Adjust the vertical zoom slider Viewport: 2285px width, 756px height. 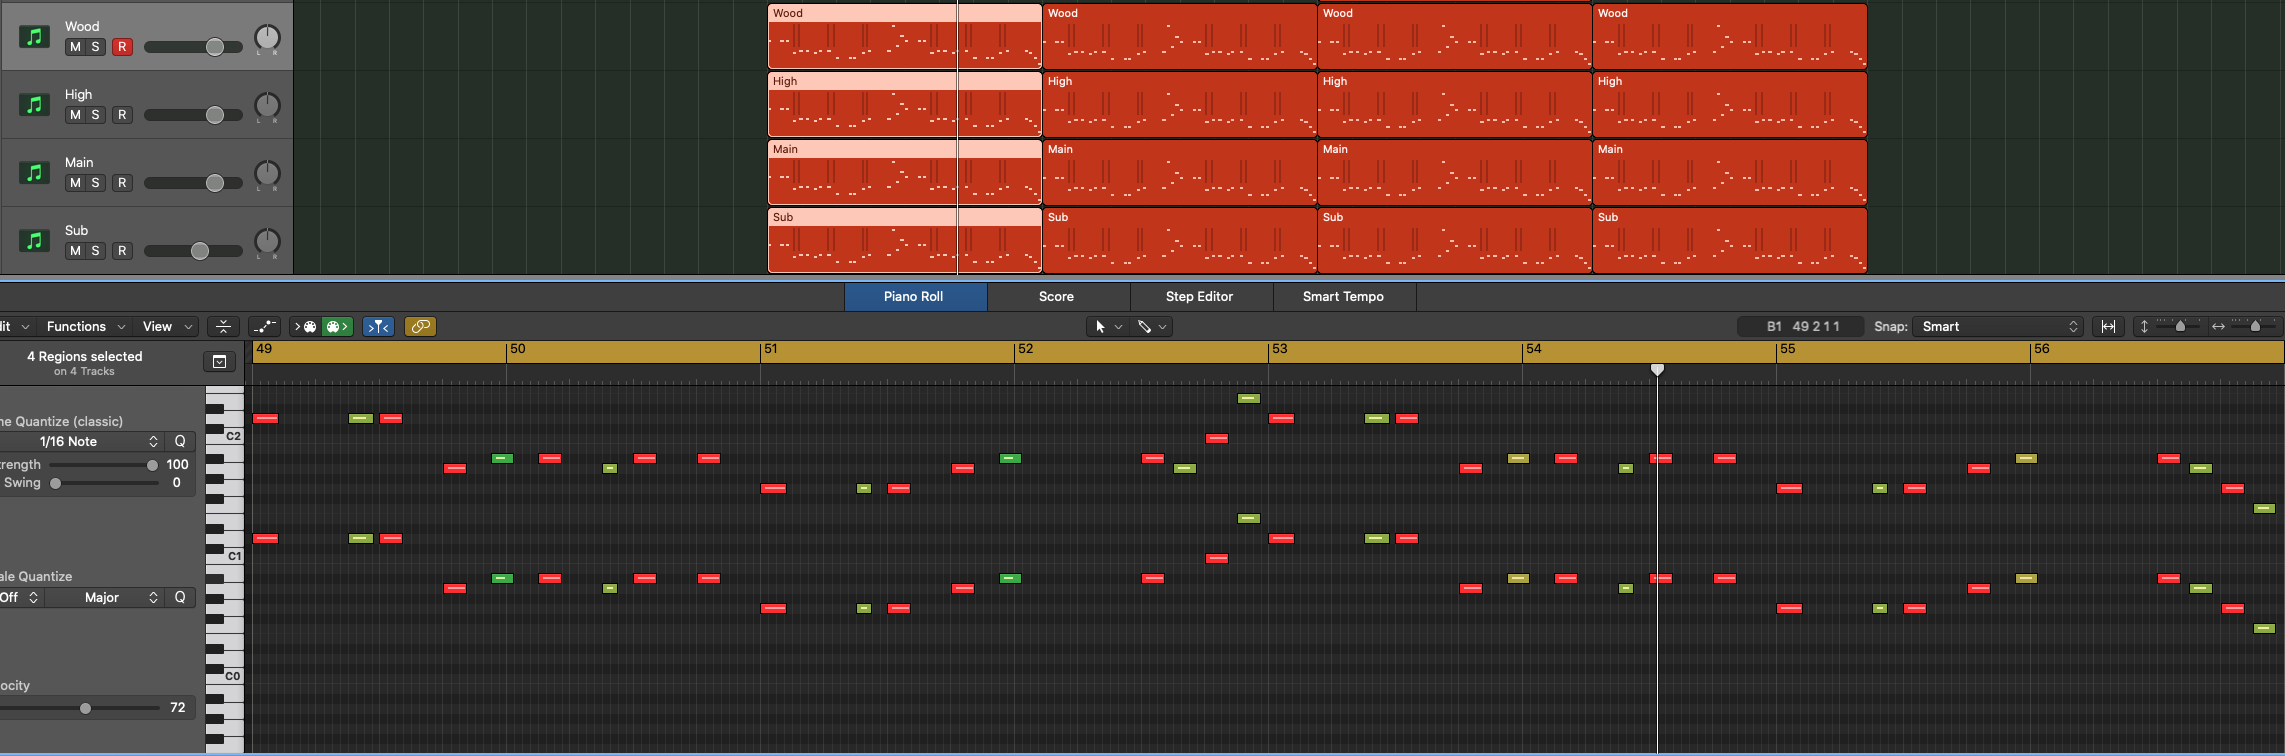[x=2180, y=326]
